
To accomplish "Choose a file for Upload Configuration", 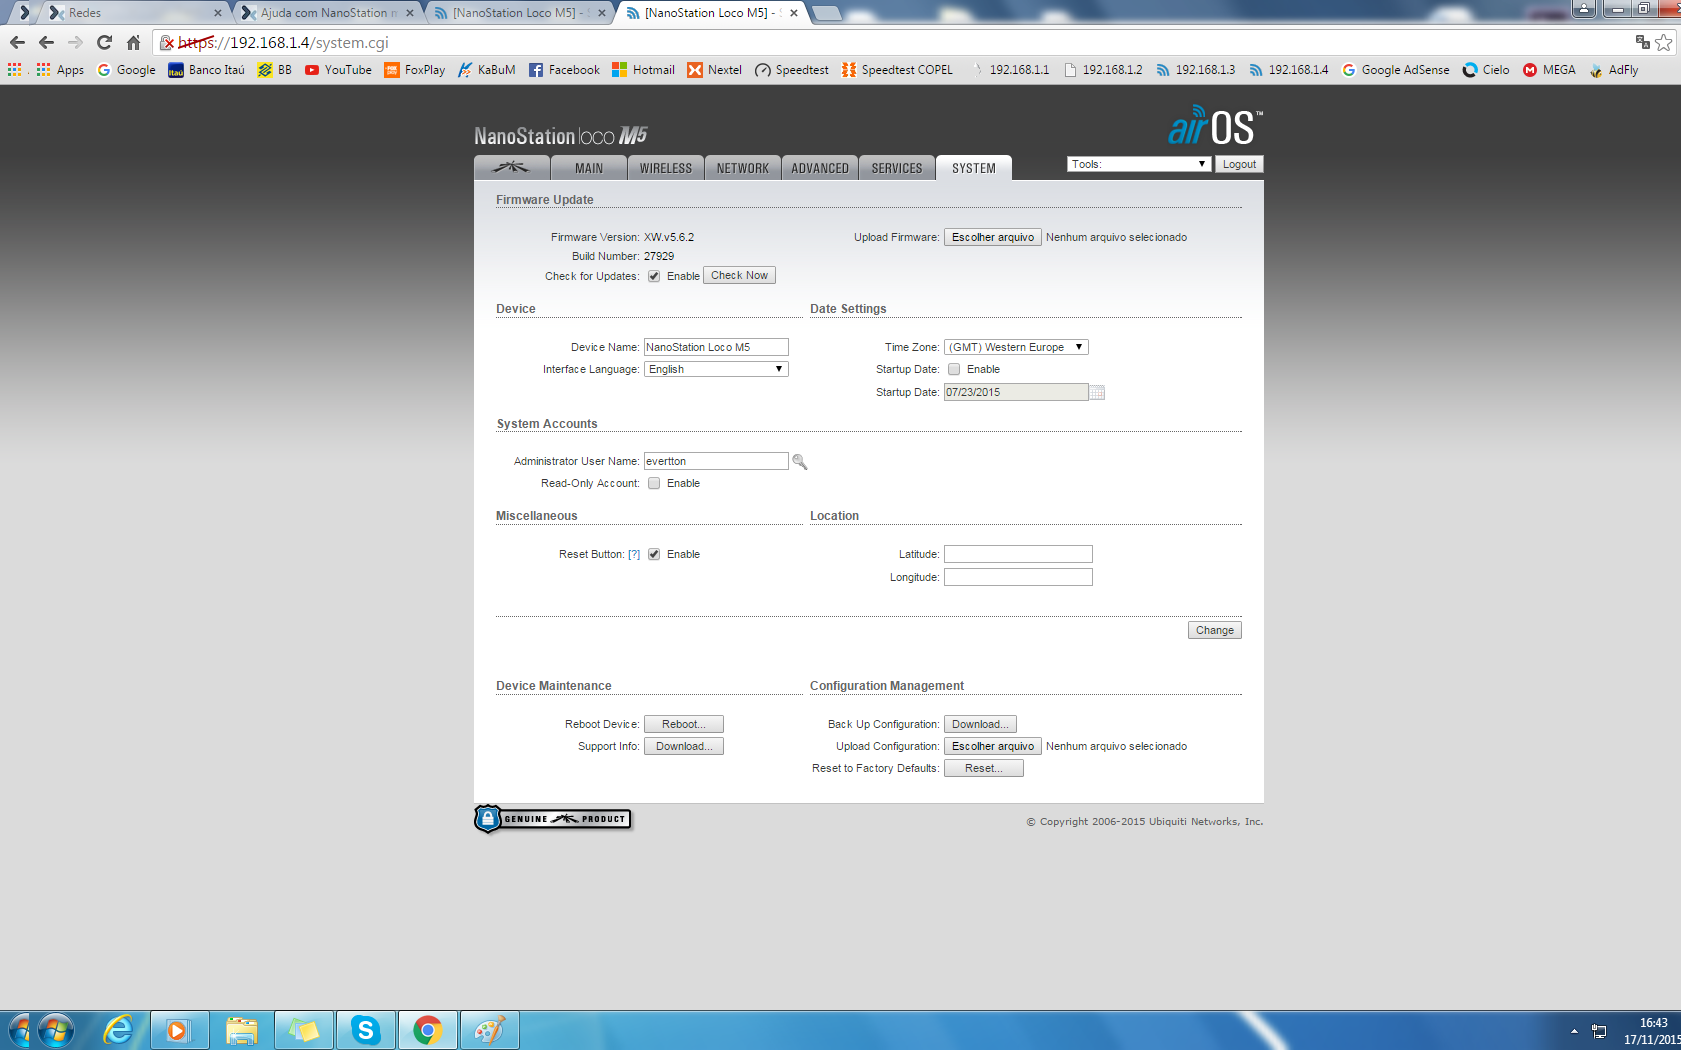I will pos(993,746).
